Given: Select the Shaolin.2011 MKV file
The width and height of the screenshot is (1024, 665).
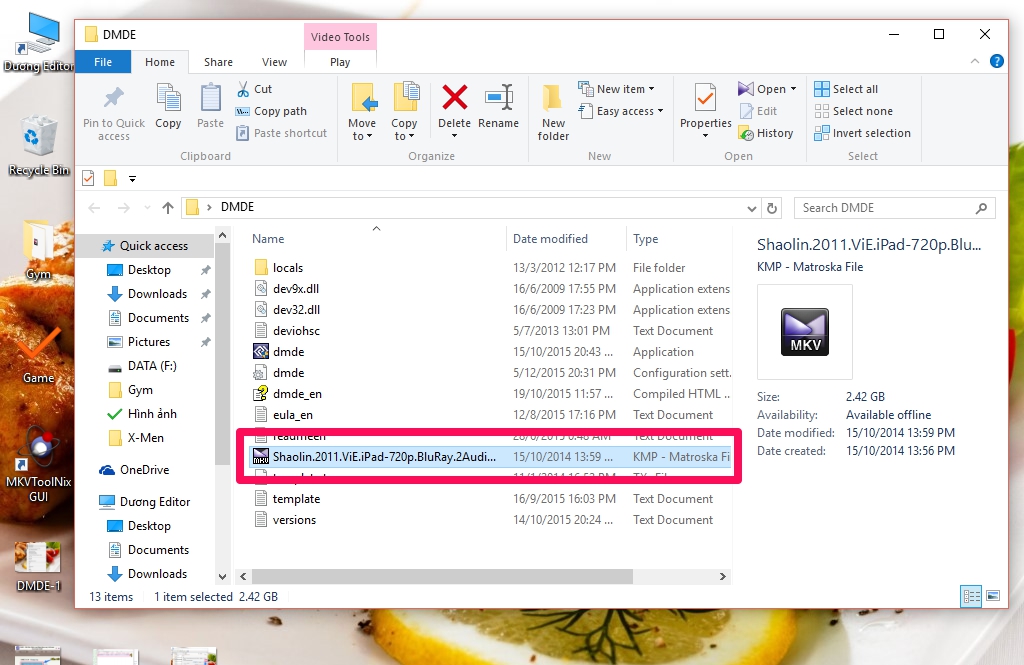Looking at the screenshot, I should [x=491, y=457].
